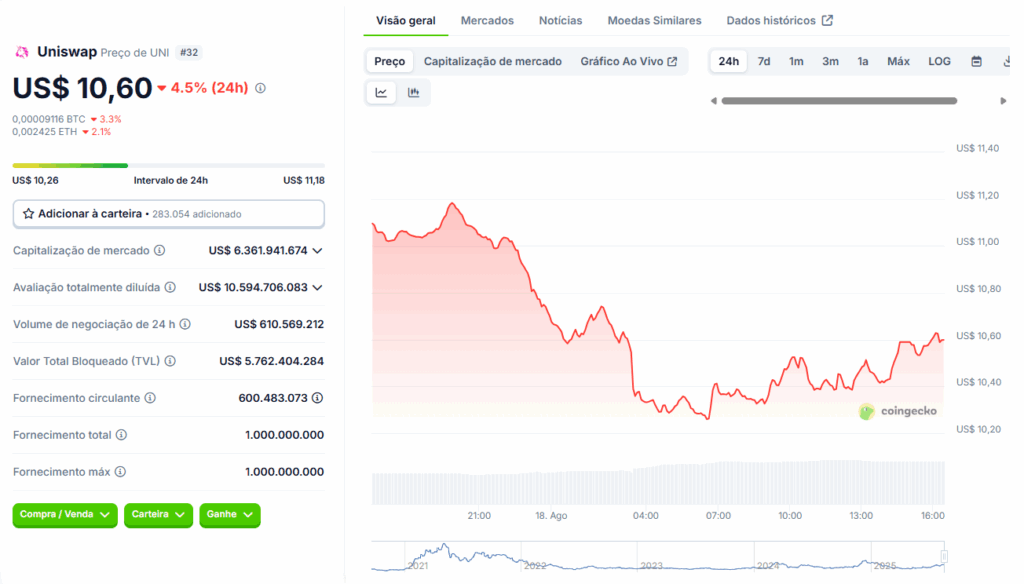The image size is (1024, 584).
Task: Click the download chart icon
Action: pyautogui.click(x=1006, y=61)
